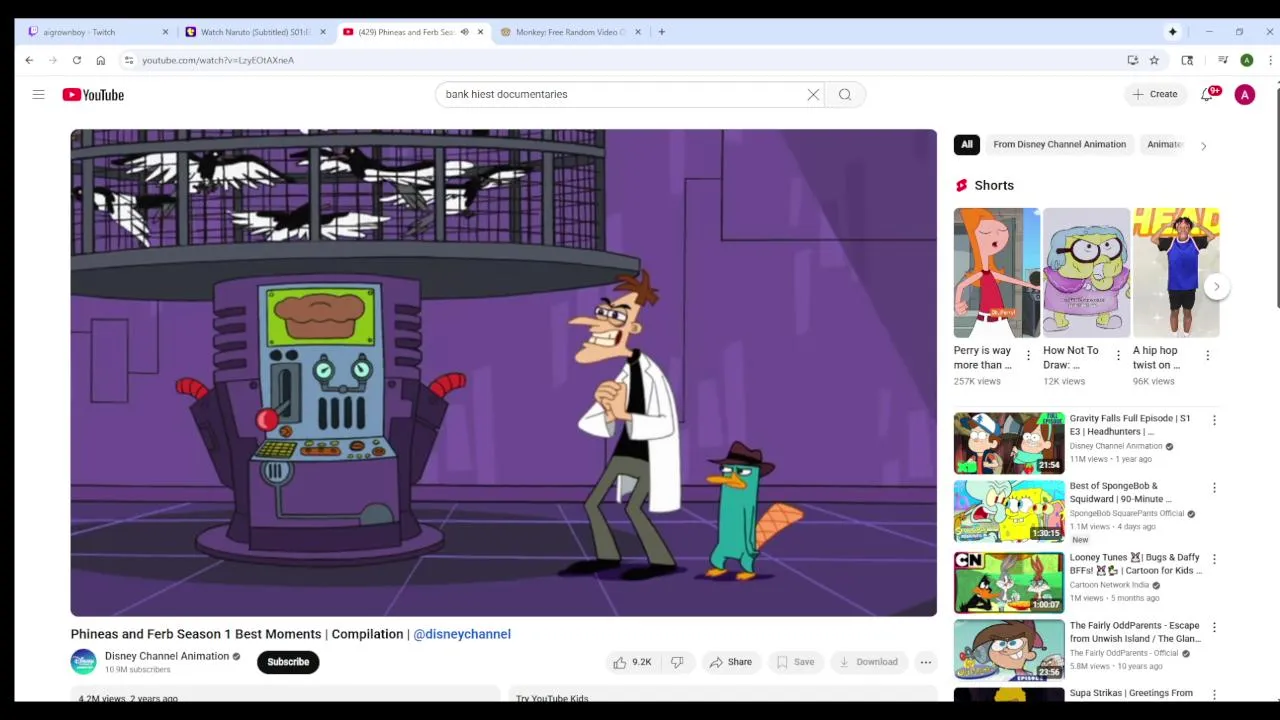Open a new browser tab
This screenshot has width=1280, height=720.
click(x=661, y=32)
